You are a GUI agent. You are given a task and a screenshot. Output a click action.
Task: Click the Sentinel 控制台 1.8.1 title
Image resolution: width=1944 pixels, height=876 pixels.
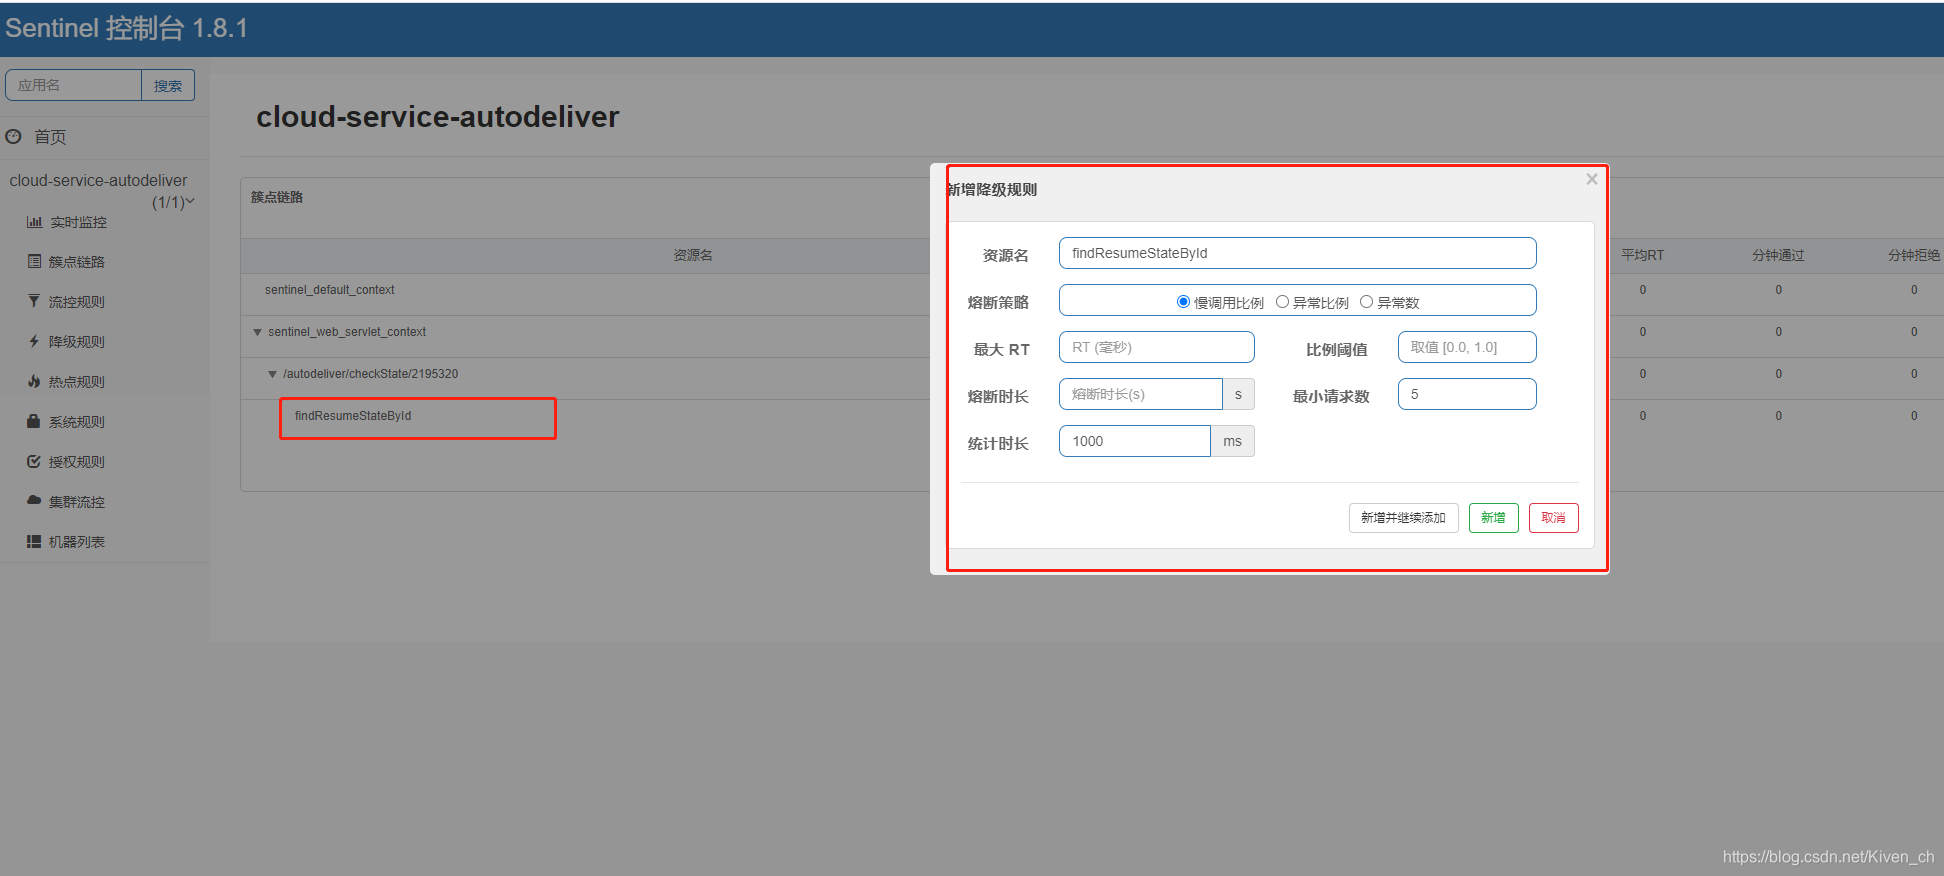(x=126, y=28)
